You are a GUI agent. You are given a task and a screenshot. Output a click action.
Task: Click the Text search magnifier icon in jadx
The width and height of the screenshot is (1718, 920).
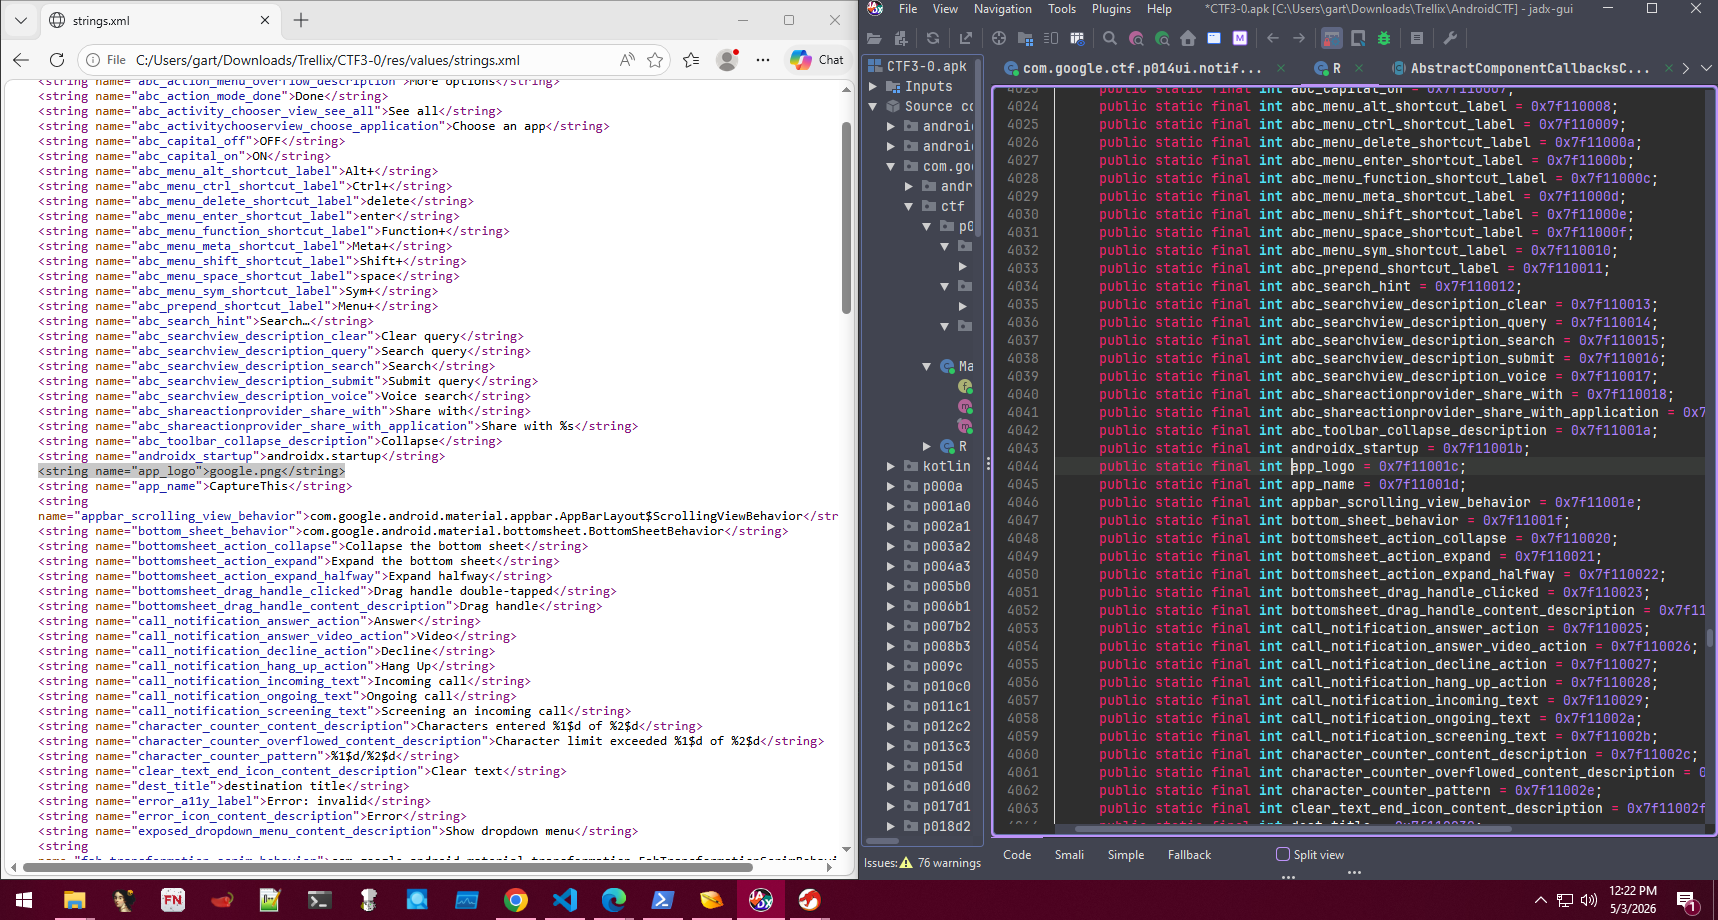click(1109, 38)
